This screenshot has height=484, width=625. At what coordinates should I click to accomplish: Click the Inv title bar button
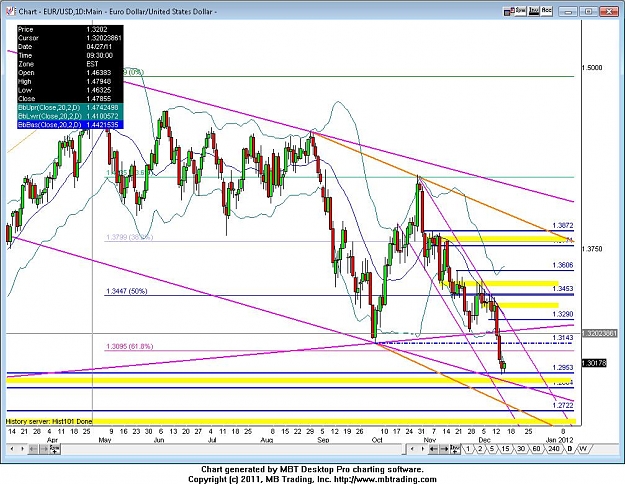[x=534, y=11]
